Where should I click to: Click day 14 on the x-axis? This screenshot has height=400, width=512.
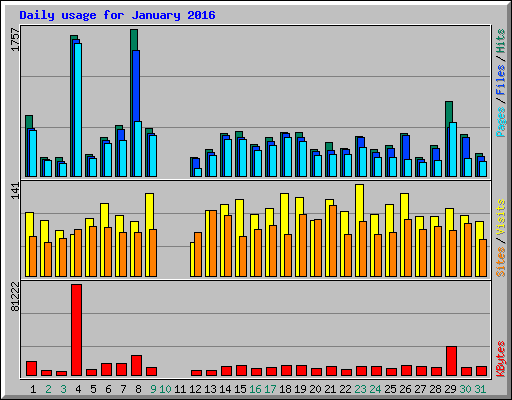click(225, 389)
